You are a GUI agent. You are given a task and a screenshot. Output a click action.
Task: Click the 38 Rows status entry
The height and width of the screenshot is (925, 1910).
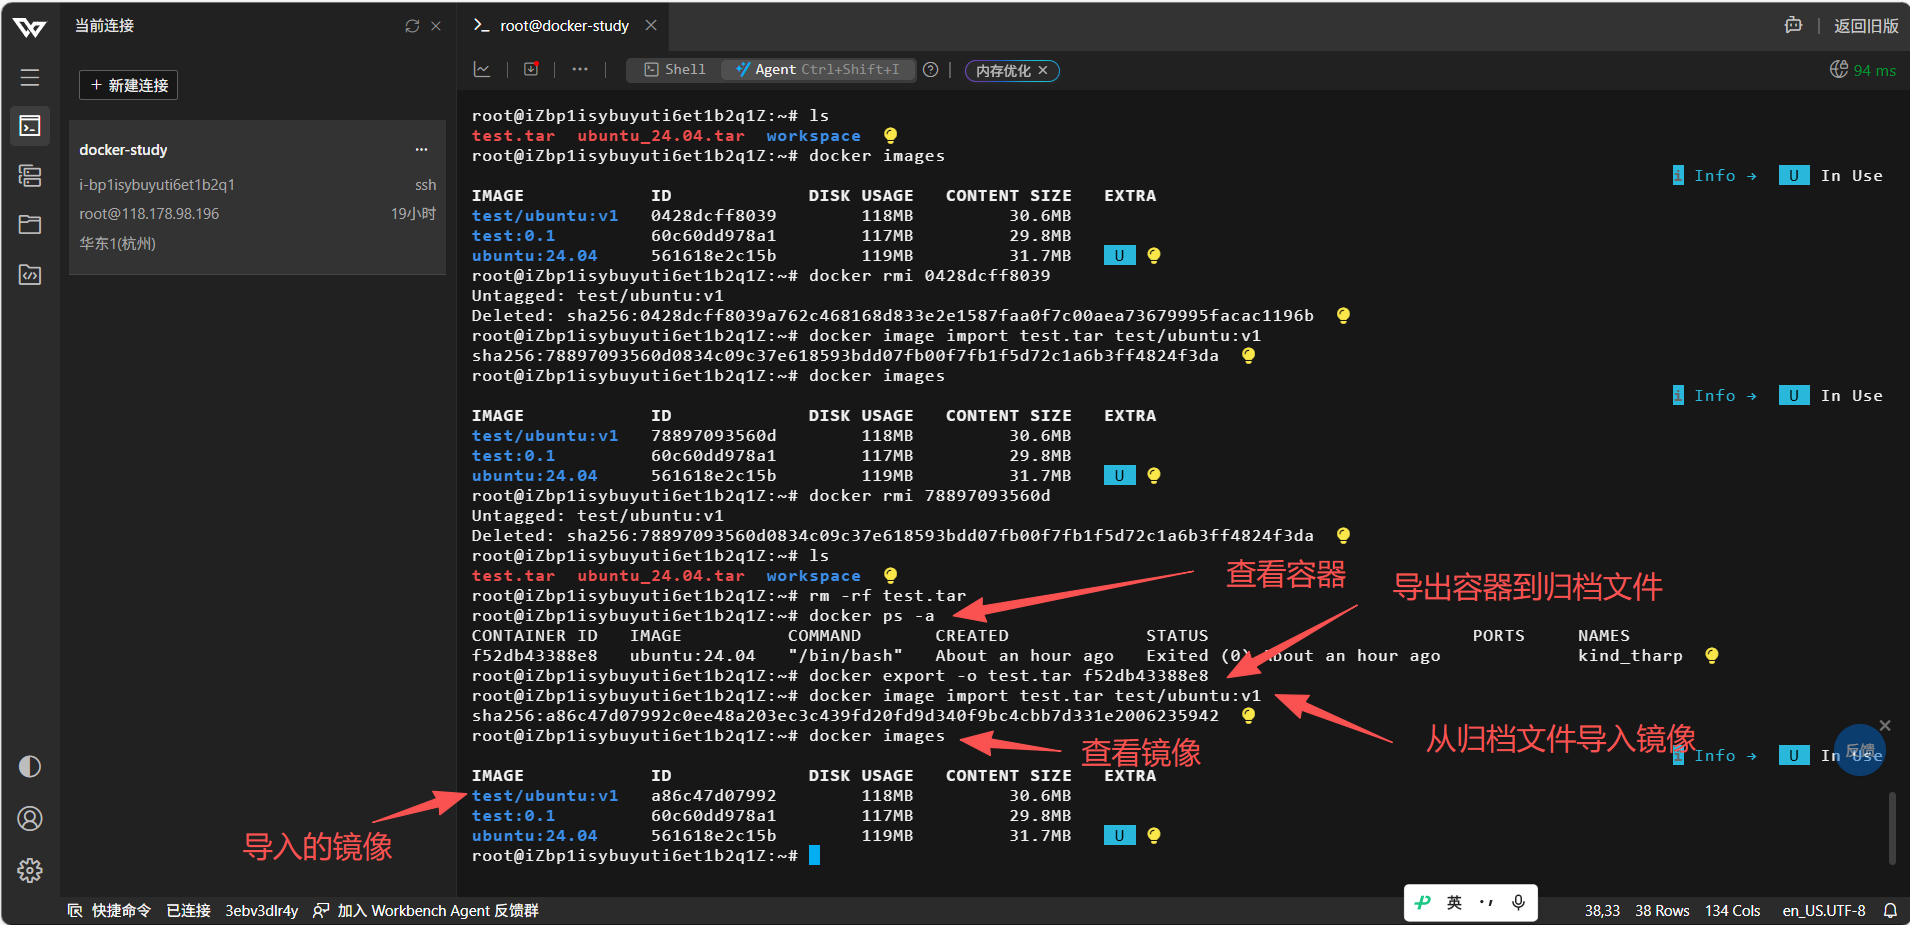(1662, 910)
